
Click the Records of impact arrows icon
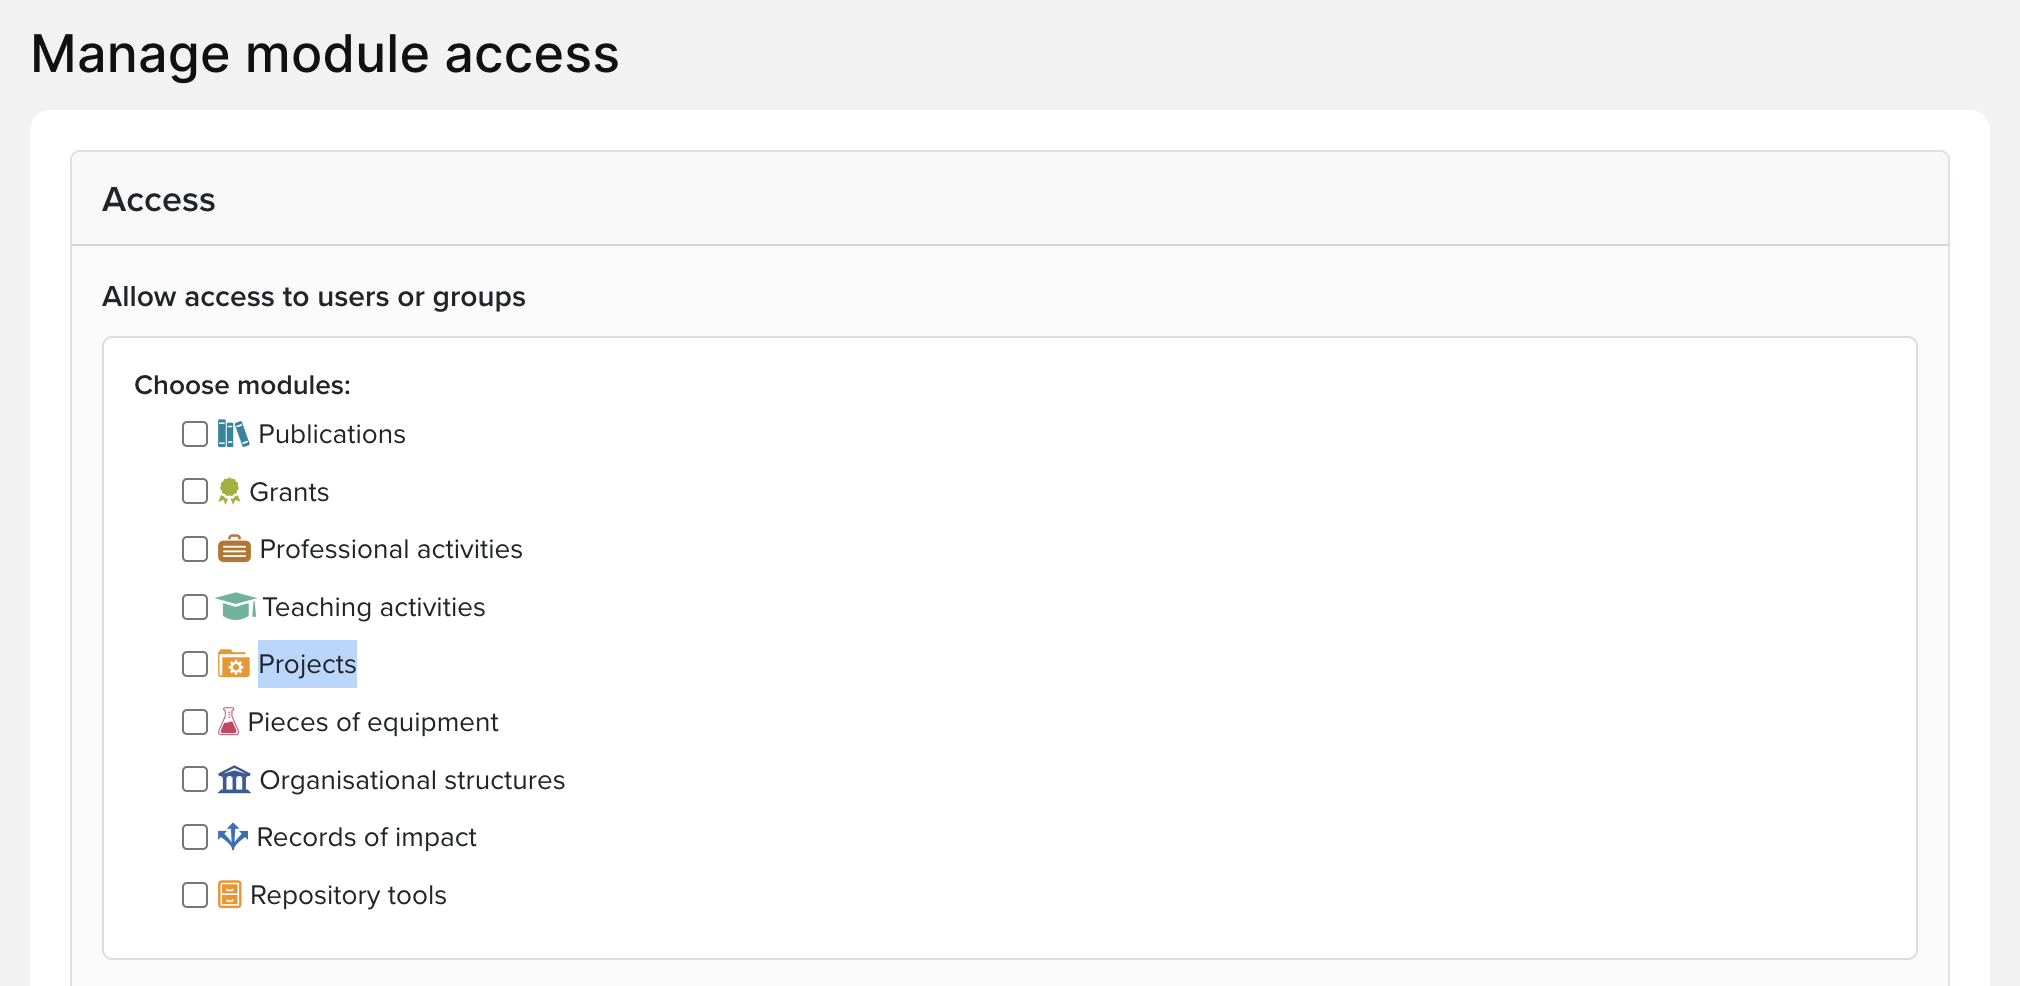click(232, 837)
